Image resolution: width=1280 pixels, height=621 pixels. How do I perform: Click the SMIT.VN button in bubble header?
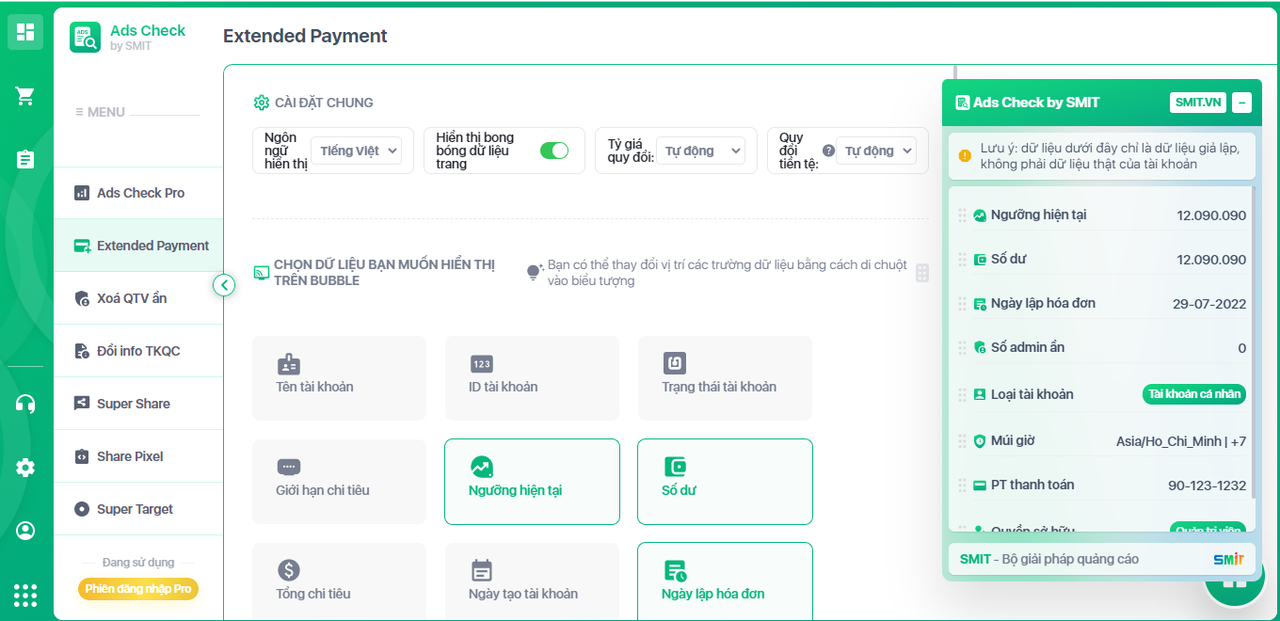click(1197, 102)
